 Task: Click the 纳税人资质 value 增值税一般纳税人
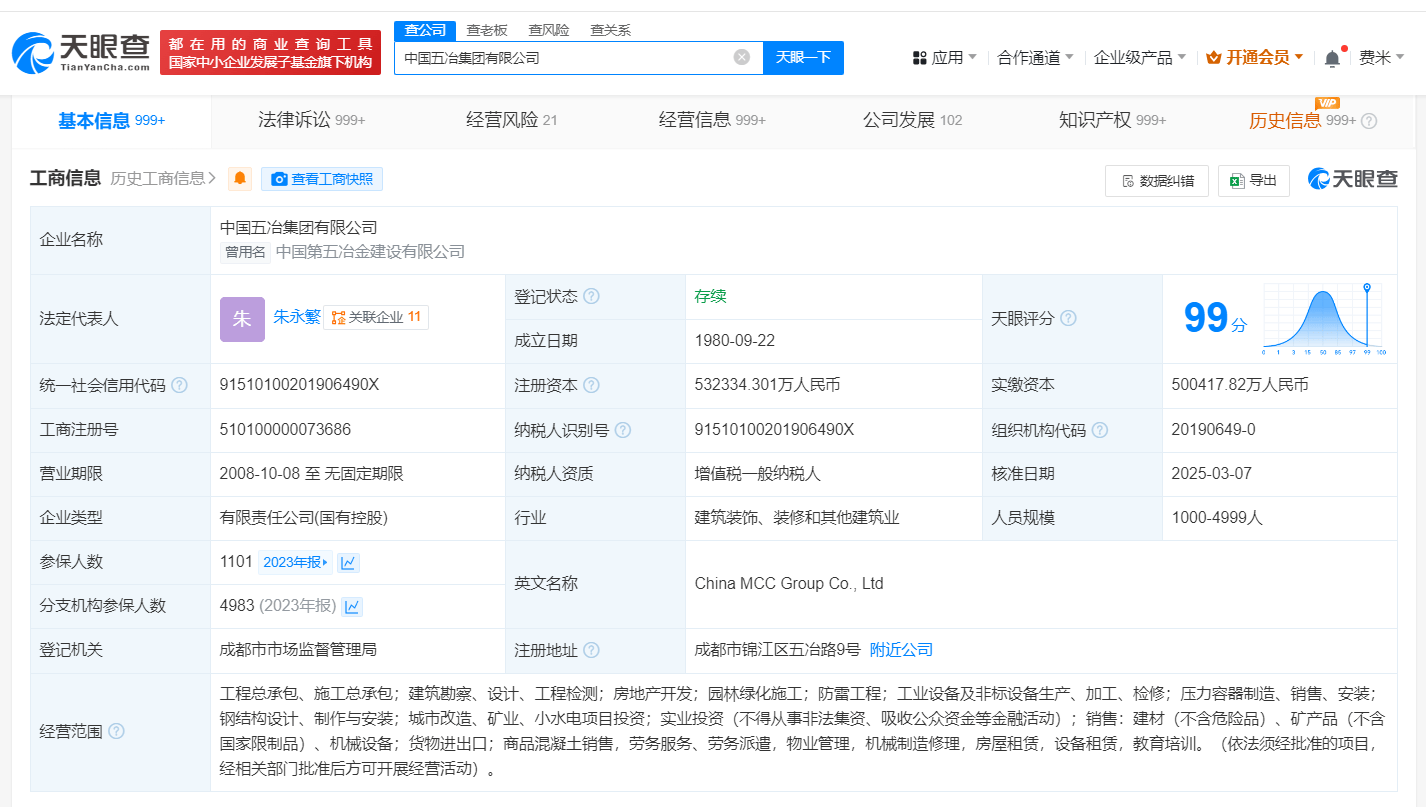click(758, 474)
